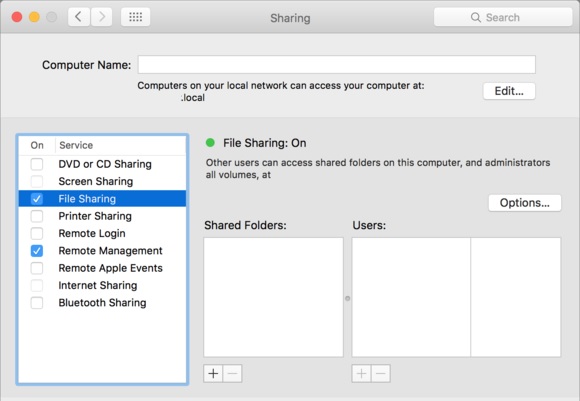Click the On column header

coord(37,145)
